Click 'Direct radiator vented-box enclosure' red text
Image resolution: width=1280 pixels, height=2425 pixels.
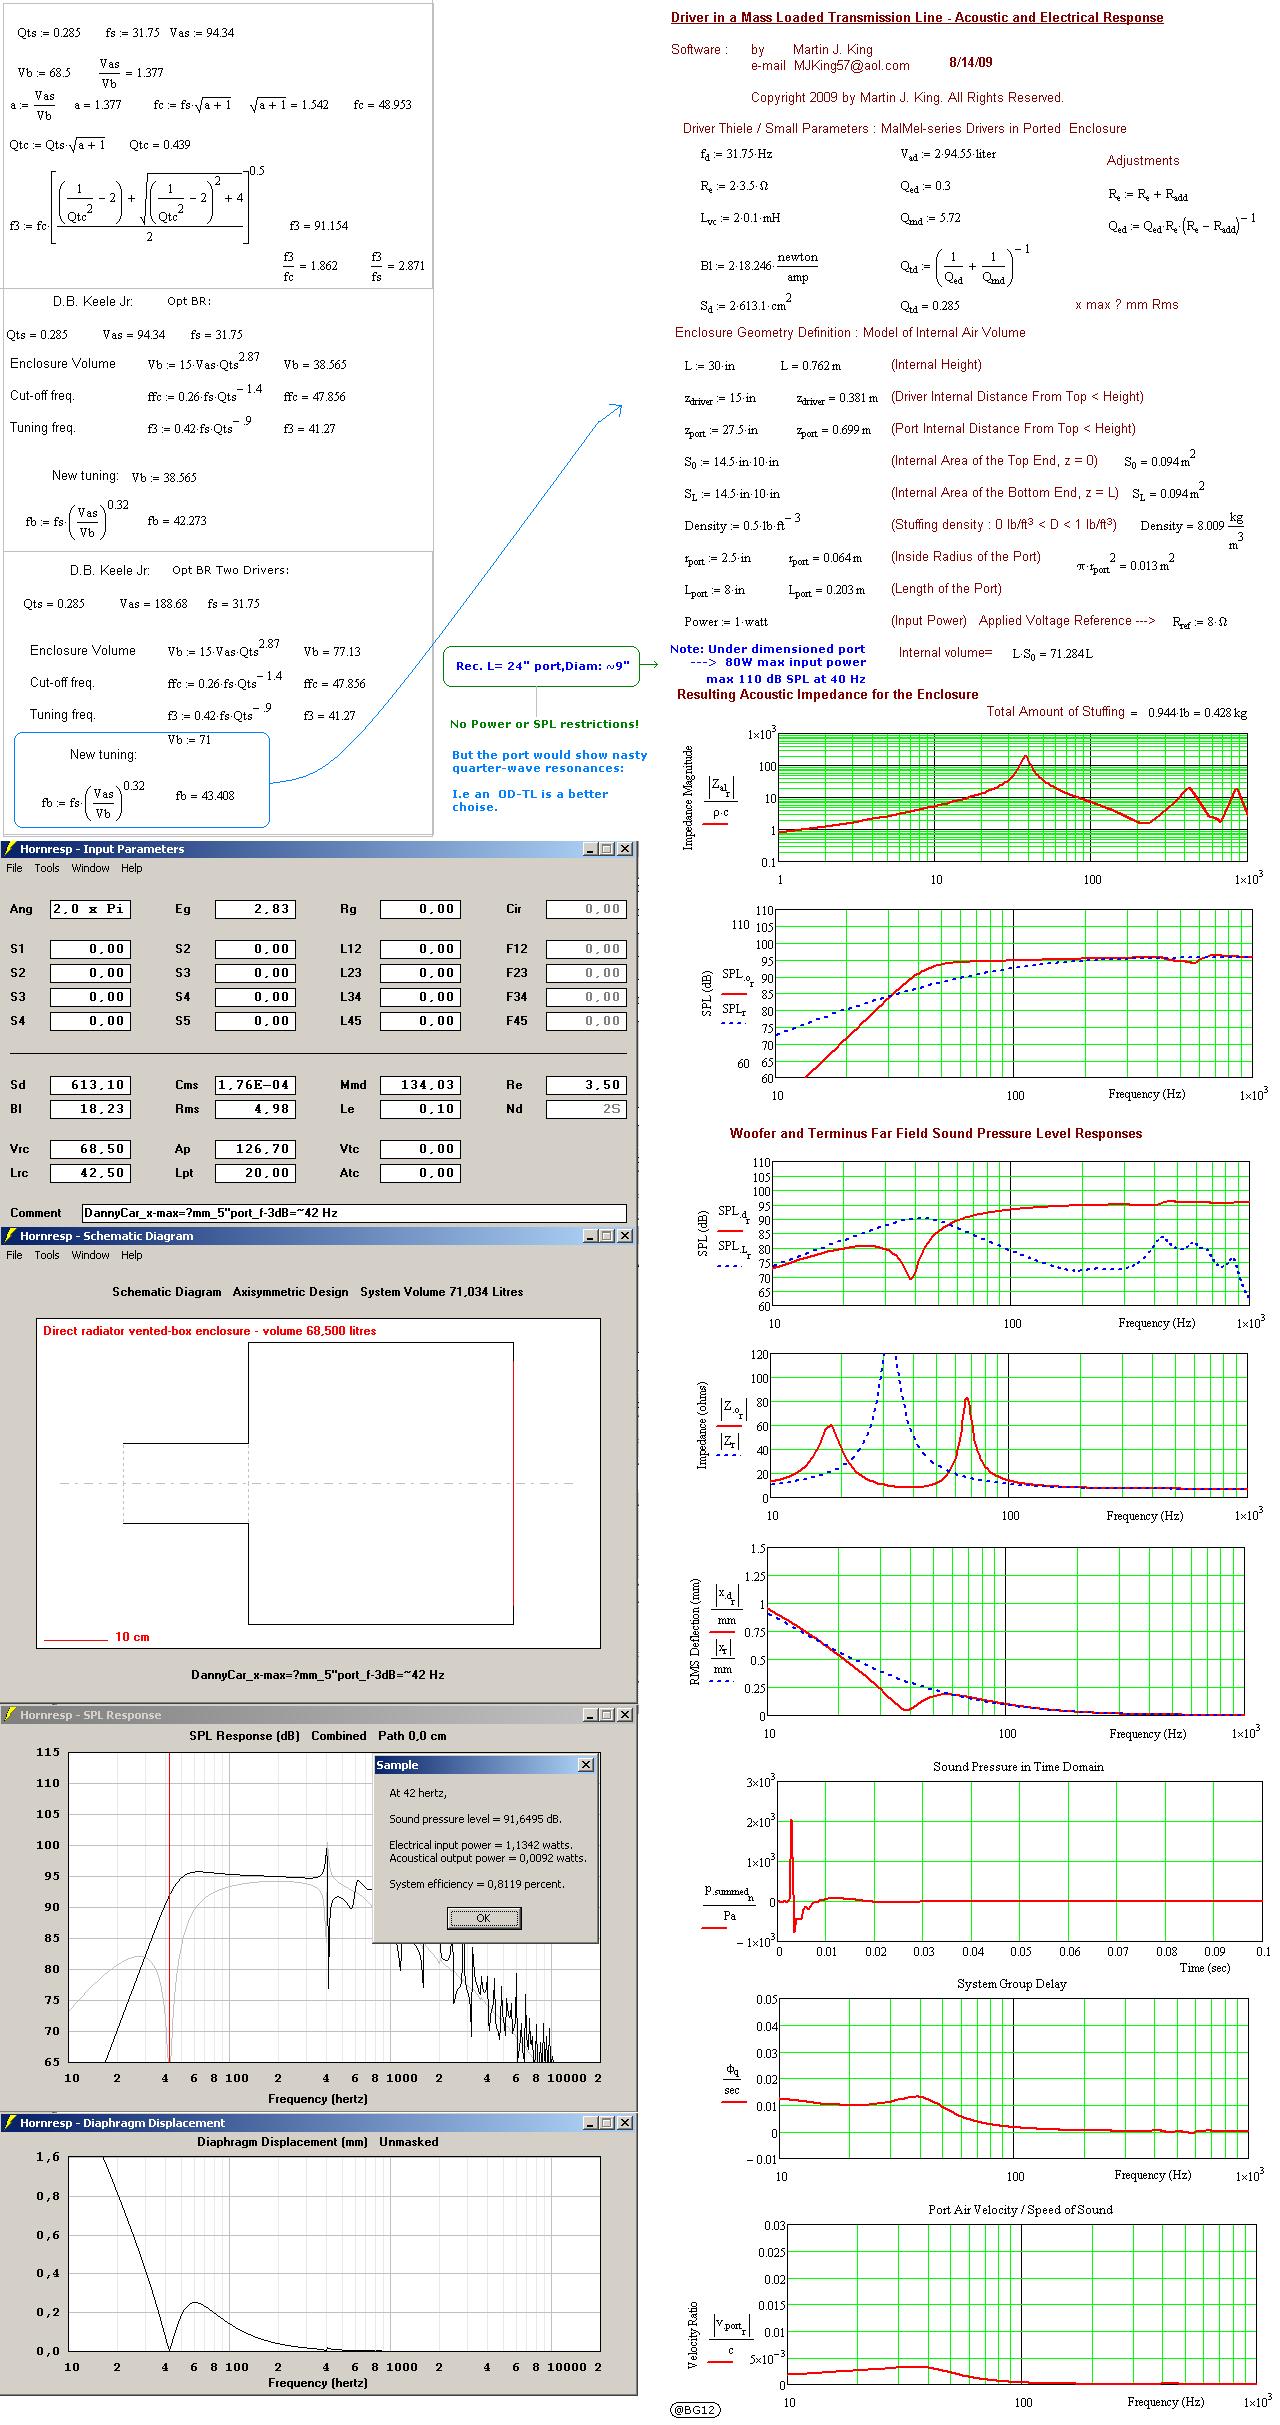click(x=210, y=1331)
